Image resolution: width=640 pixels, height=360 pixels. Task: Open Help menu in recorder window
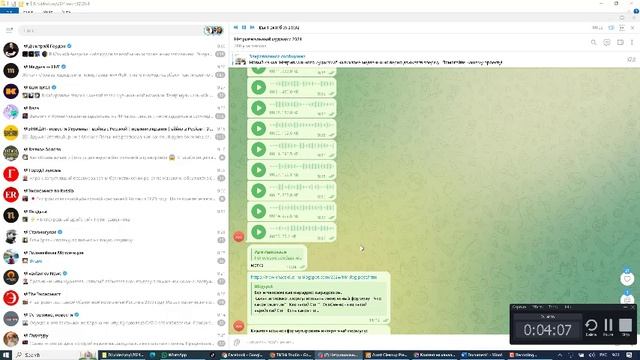tap(567, 307)
